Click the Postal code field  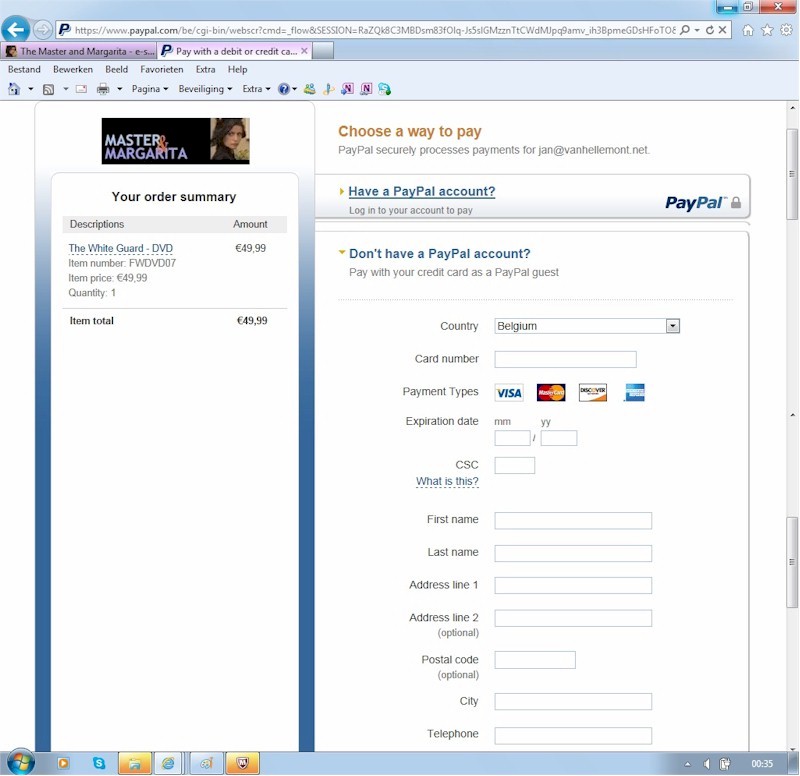[535, 660]
